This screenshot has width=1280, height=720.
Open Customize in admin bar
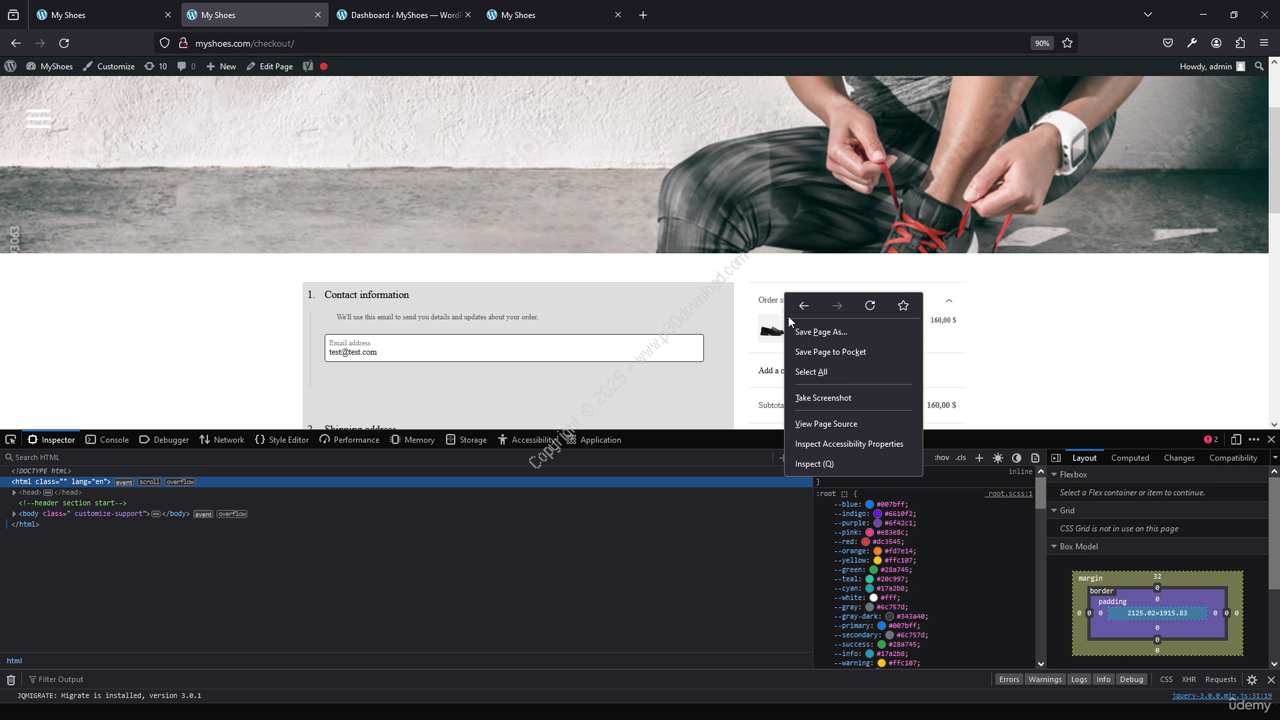[109, 66]
